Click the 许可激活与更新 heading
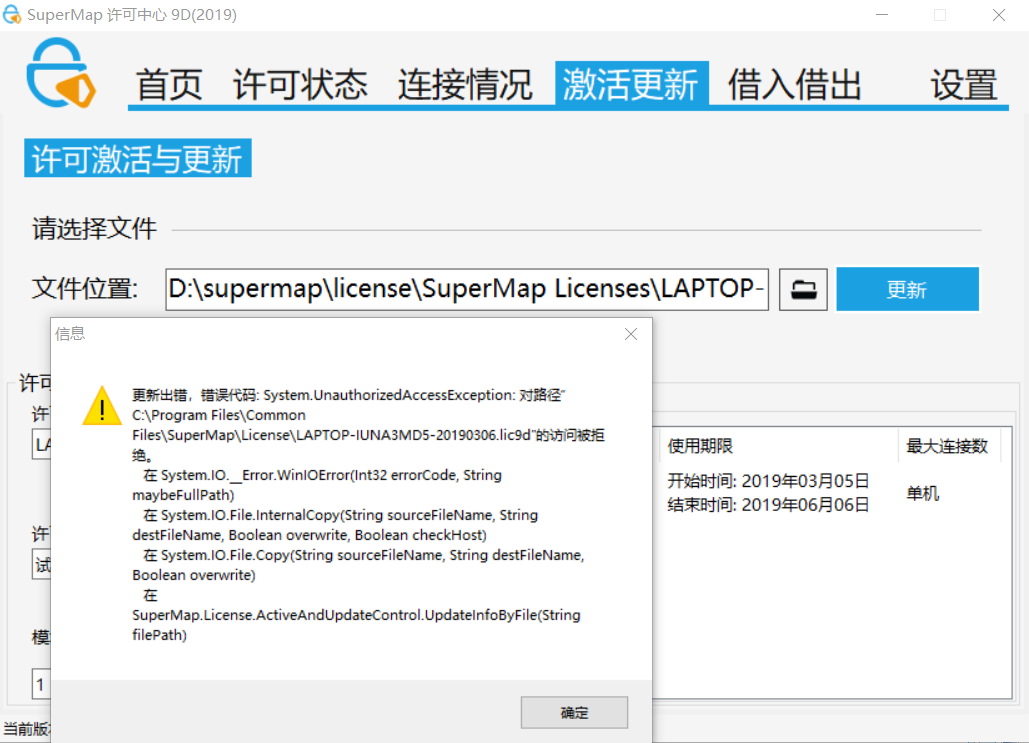 coord(138,158)
